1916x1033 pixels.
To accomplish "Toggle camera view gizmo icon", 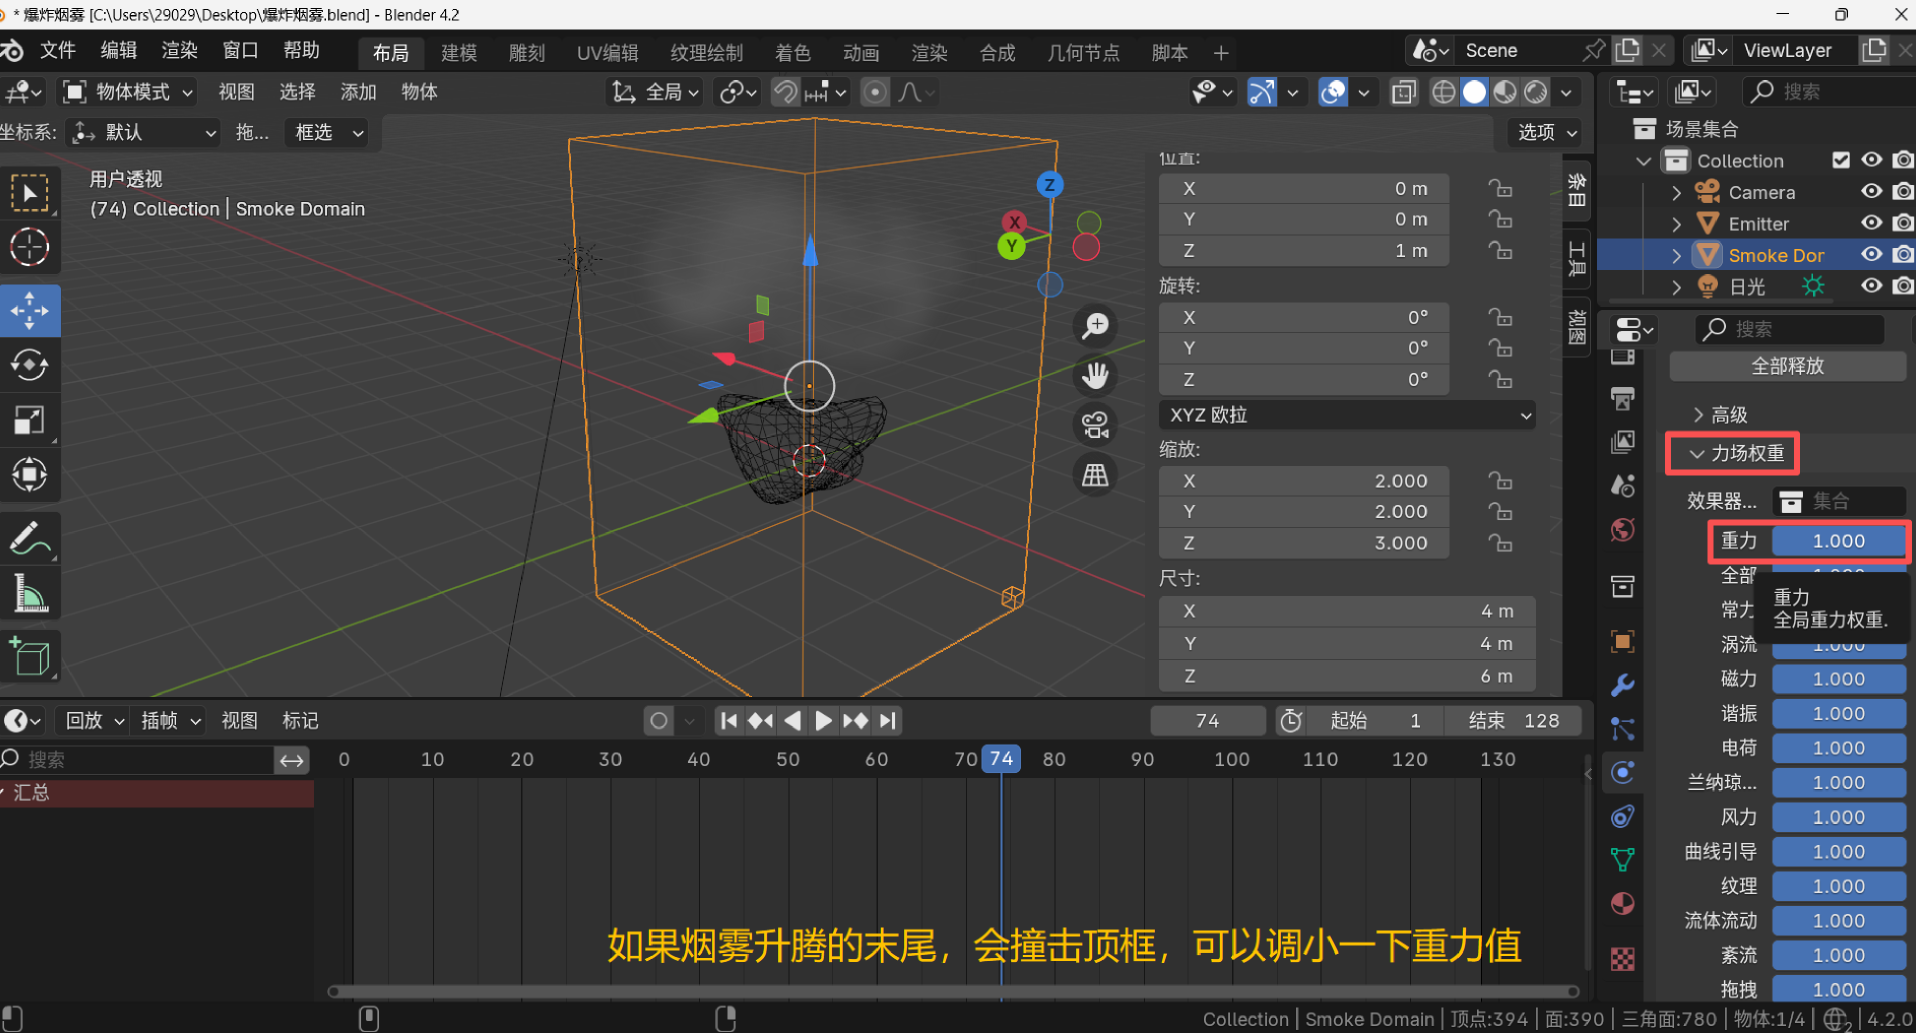I will coord(1096,425).
